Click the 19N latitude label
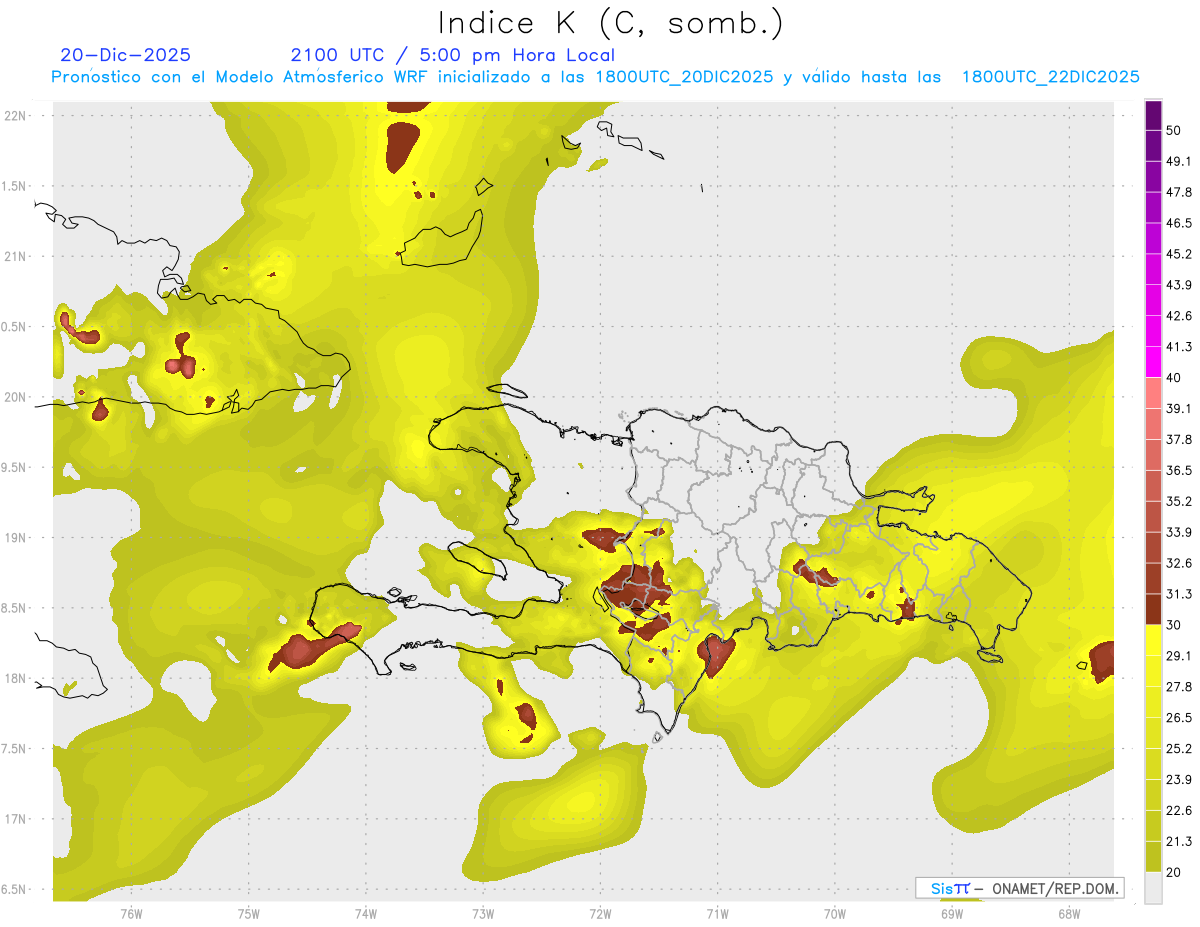Image resolution: width=1200 pixels, height=927 pixels. (16, 537)
